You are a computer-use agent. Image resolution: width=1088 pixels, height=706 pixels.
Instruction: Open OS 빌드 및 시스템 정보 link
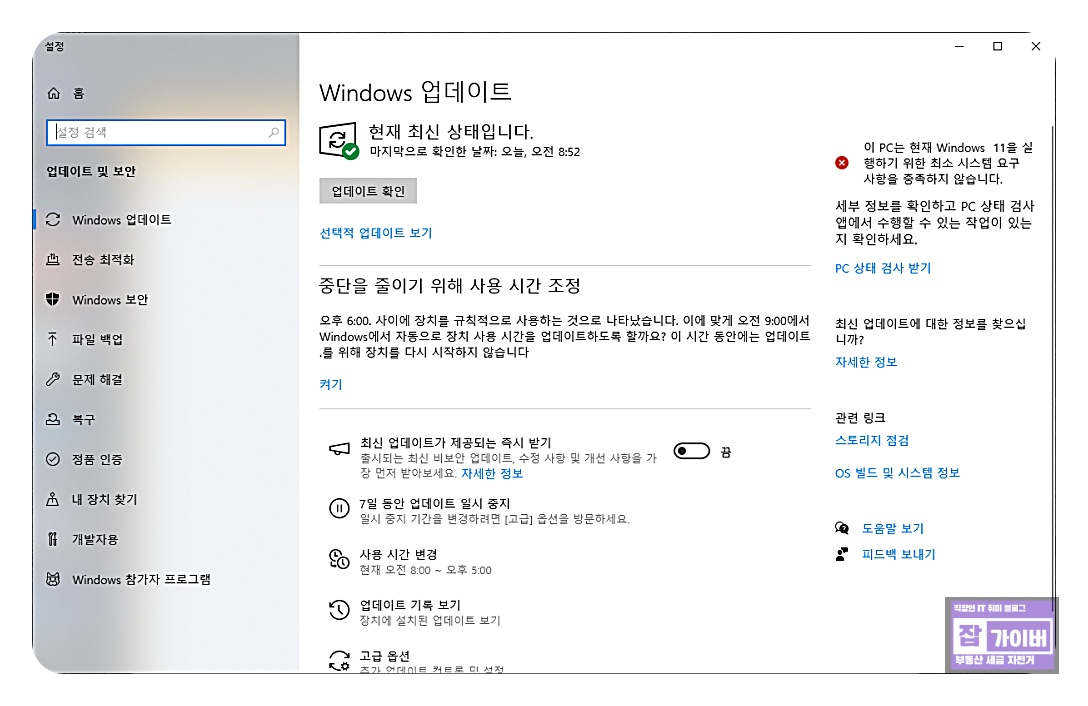pos(898,473)
